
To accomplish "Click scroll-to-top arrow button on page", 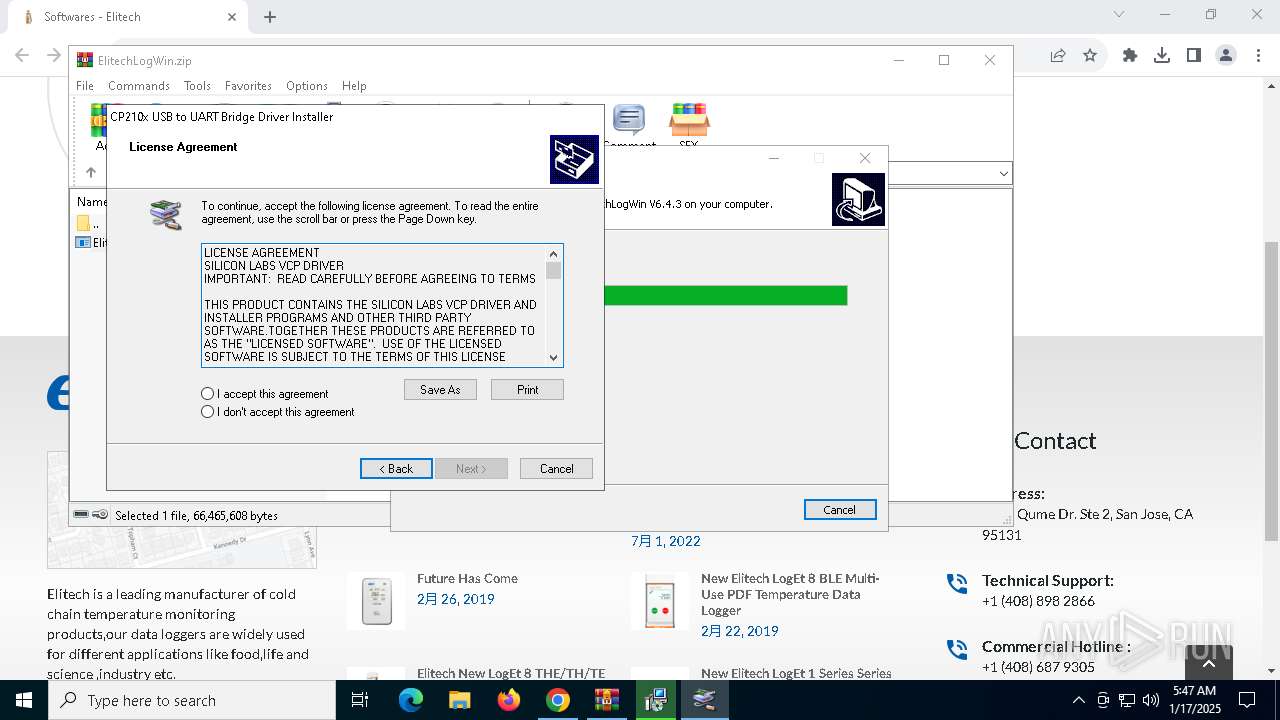I will [1209, 664].
